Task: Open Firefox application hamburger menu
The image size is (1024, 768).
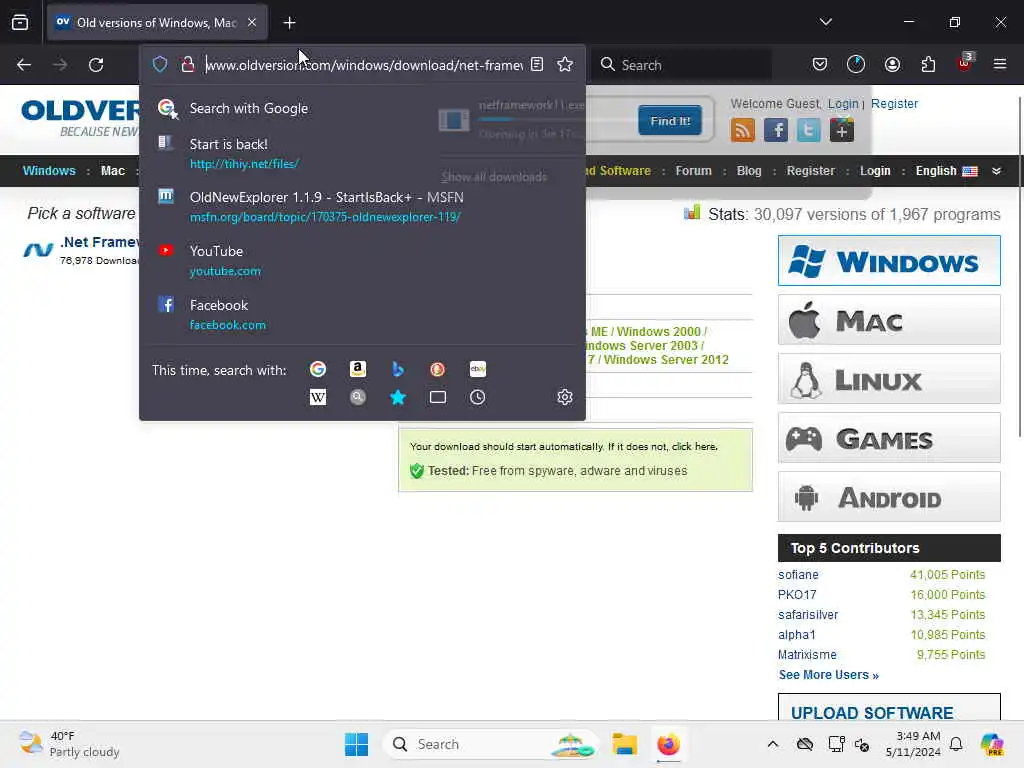Action: (x=1000, y=64)
